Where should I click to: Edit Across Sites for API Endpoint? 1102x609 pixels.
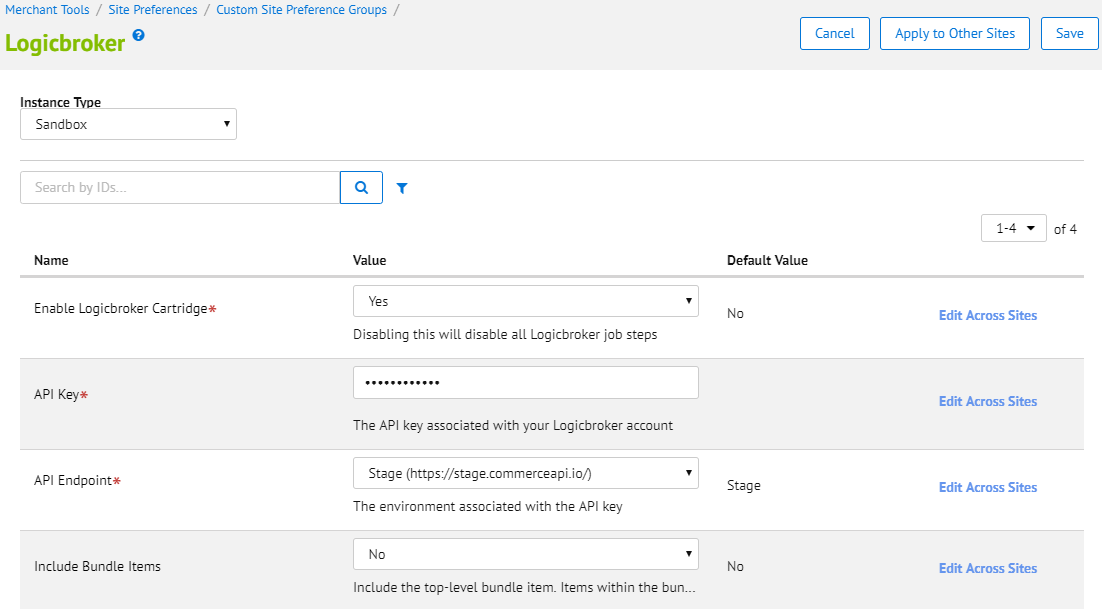pyautogui.click(x=987, y=487)
